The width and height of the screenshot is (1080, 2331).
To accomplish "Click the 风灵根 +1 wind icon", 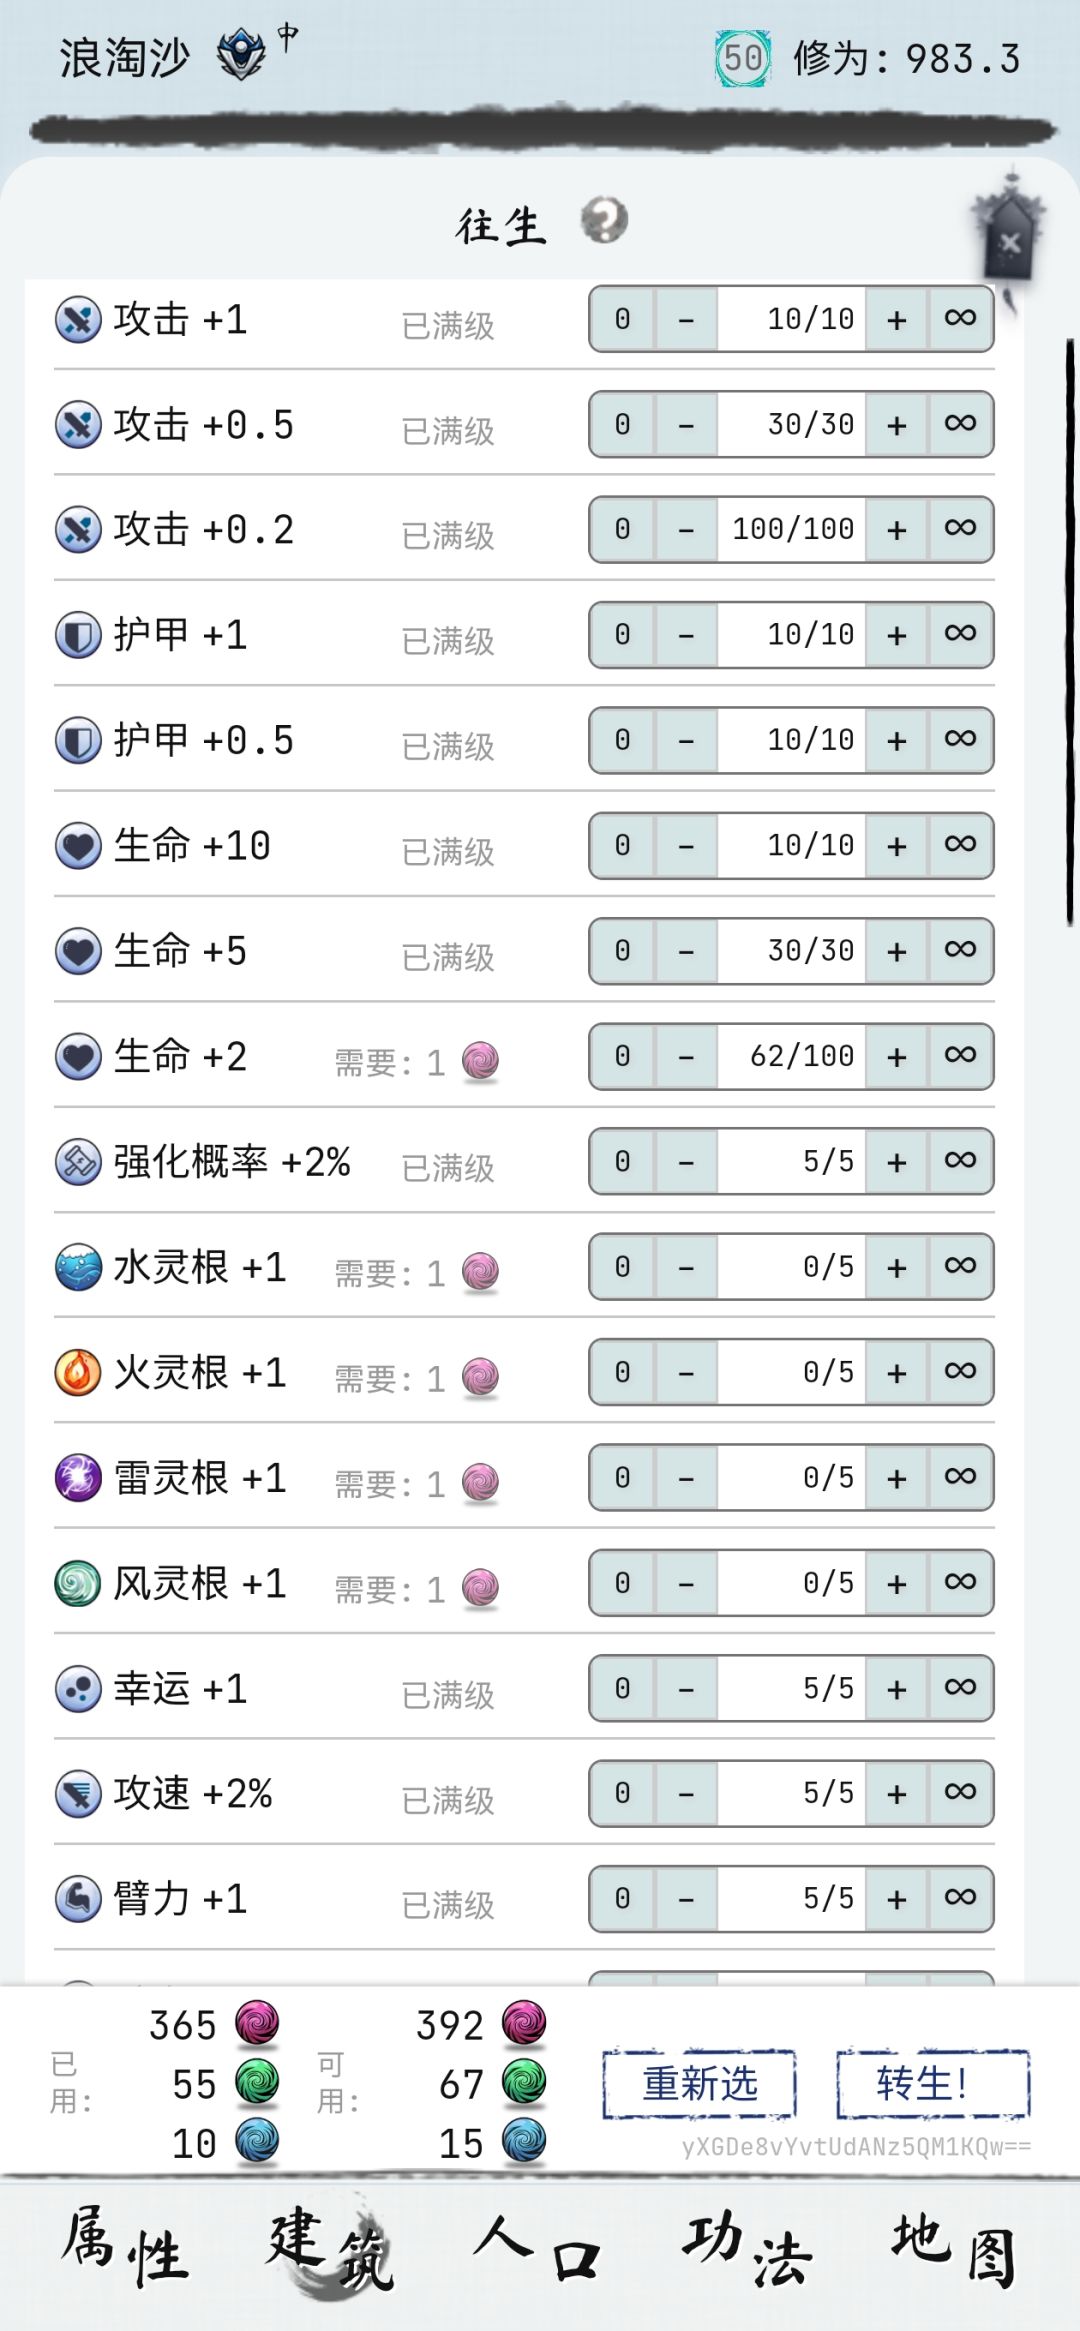I will click(78, 1583).
